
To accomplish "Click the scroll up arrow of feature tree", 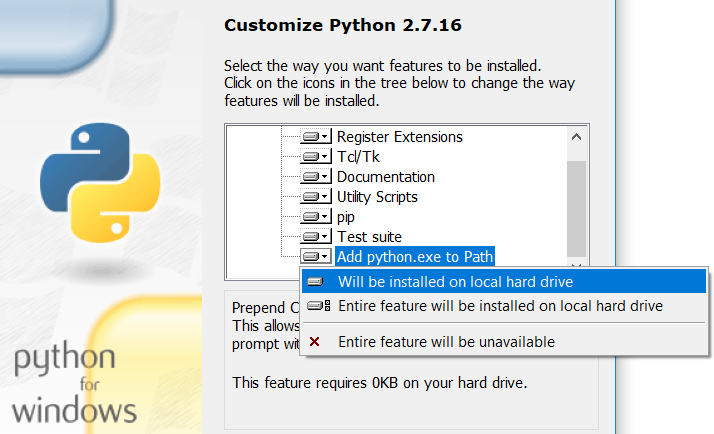I will [x=576, y=137].
